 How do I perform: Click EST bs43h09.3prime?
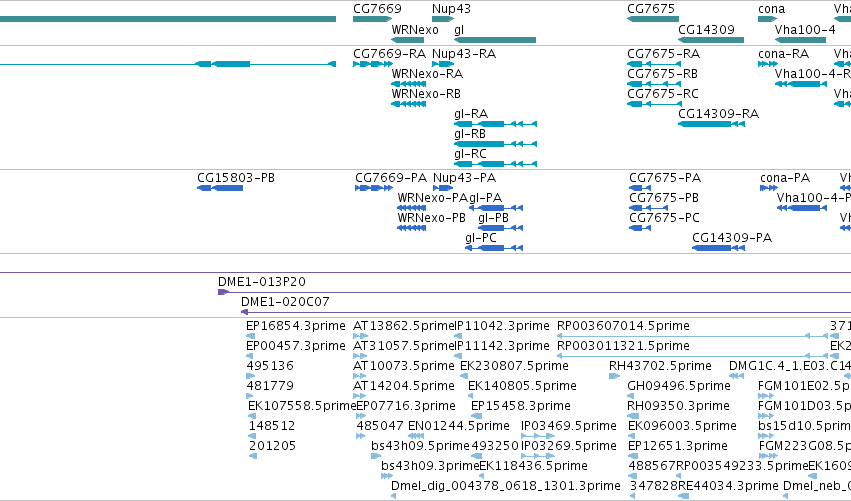430,467
